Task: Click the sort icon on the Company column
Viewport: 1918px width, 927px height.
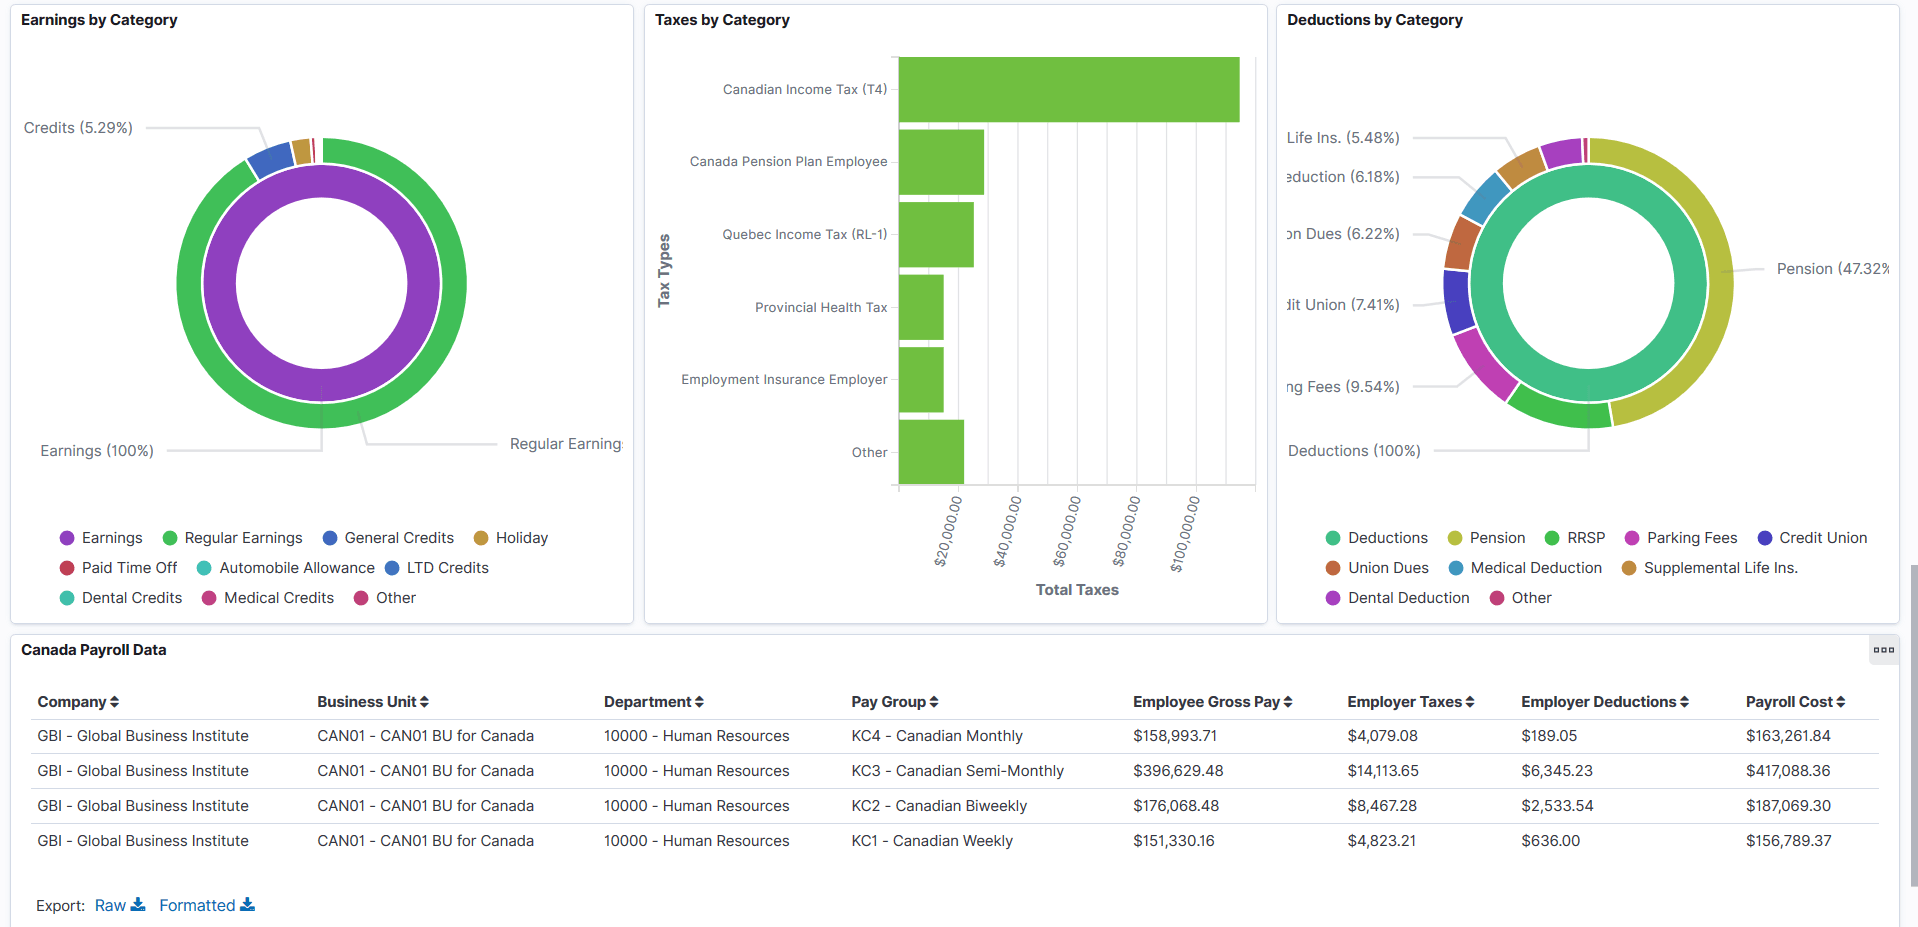Action: tap(114, 701)
